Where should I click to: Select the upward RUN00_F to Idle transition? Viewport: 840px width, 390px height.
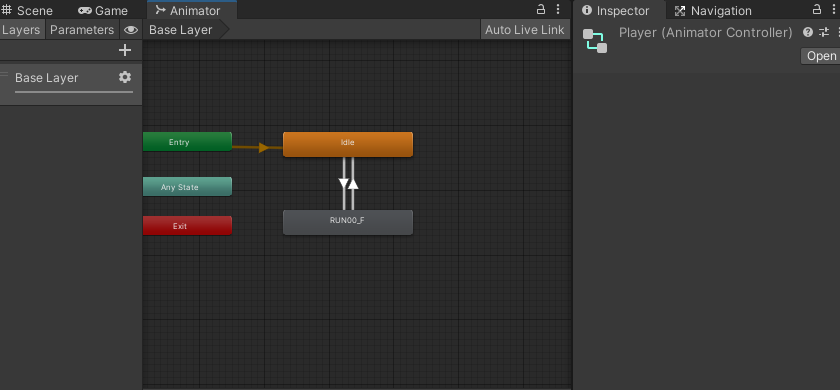click(353, 183)
